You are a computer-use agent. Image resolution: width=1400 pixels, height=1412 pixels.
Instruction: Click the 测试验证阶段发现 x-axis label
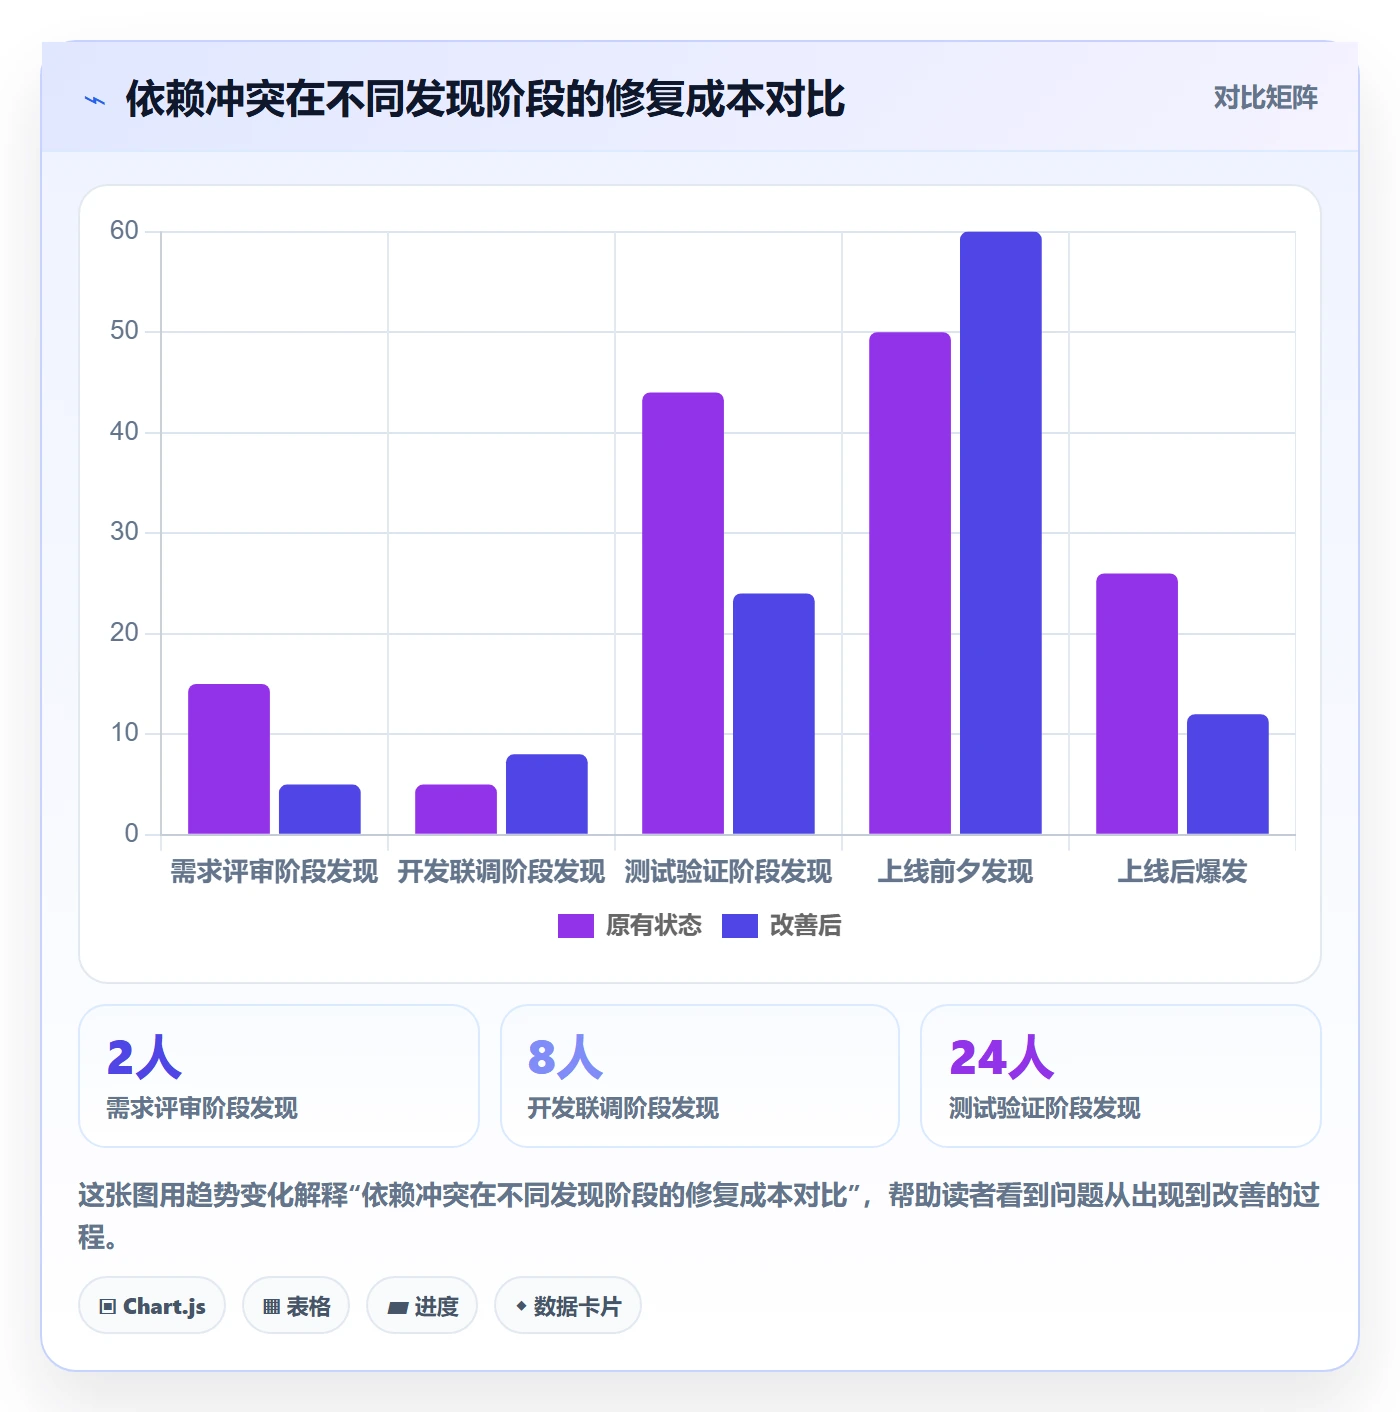pos(728,872)
